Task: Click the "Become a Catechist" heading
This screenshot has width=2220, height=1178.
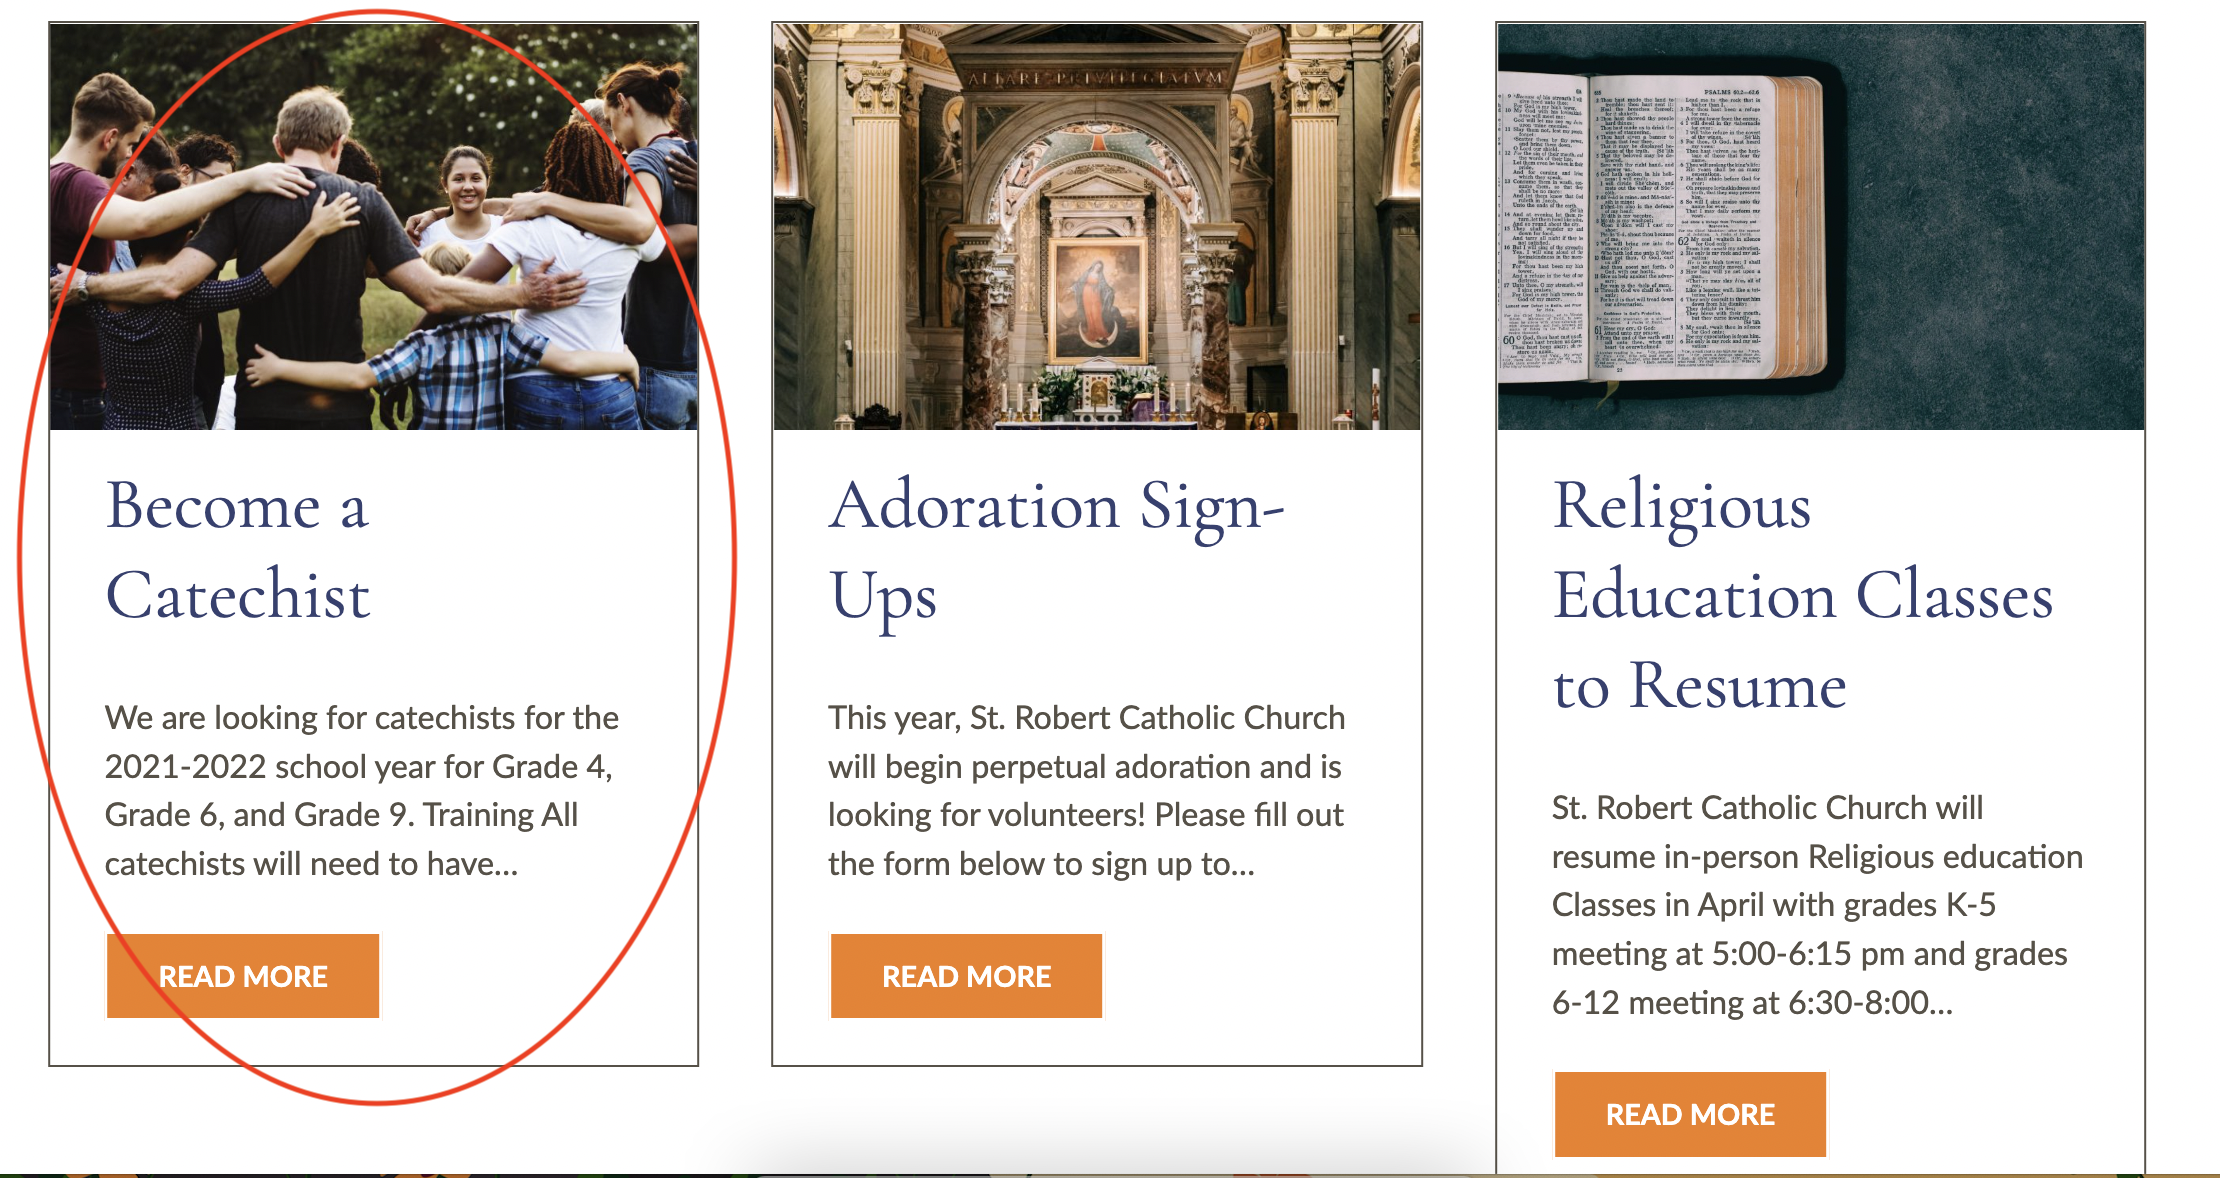Action: point(238,550)
